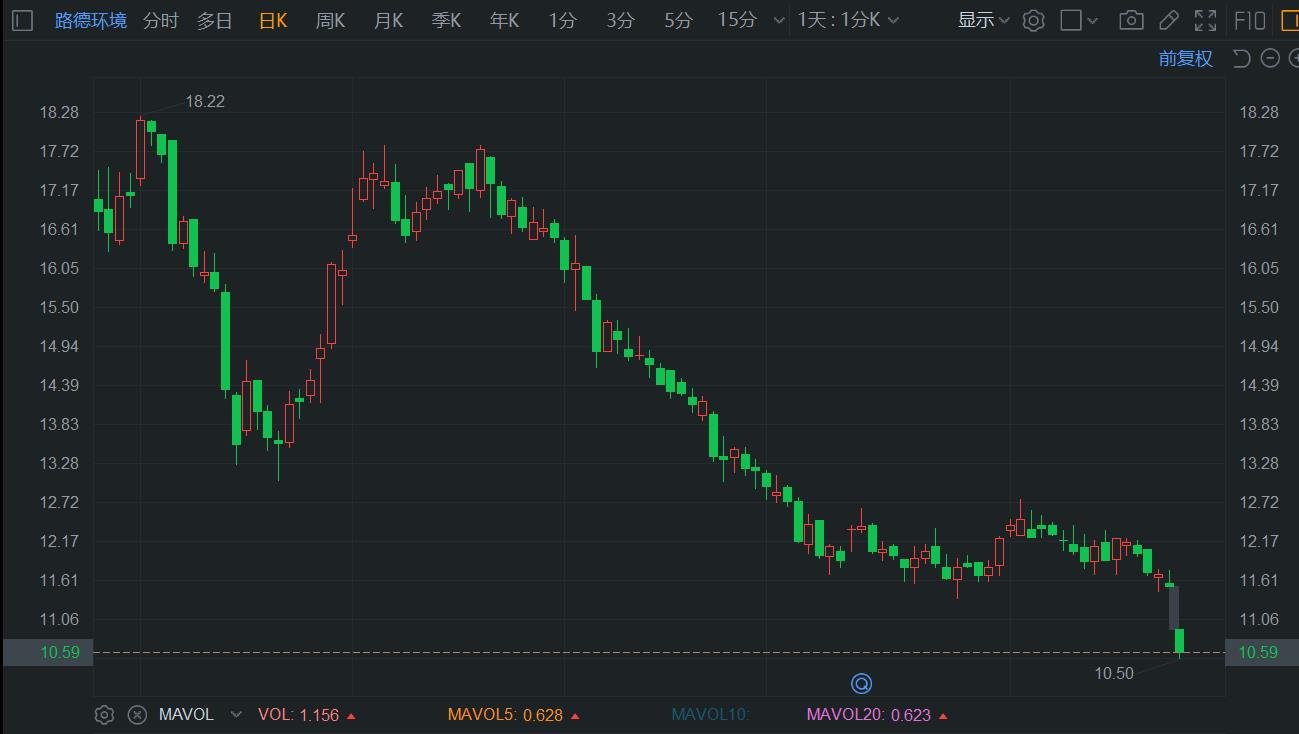Open MAVOL indicator settings gear

tap(104, 715)
